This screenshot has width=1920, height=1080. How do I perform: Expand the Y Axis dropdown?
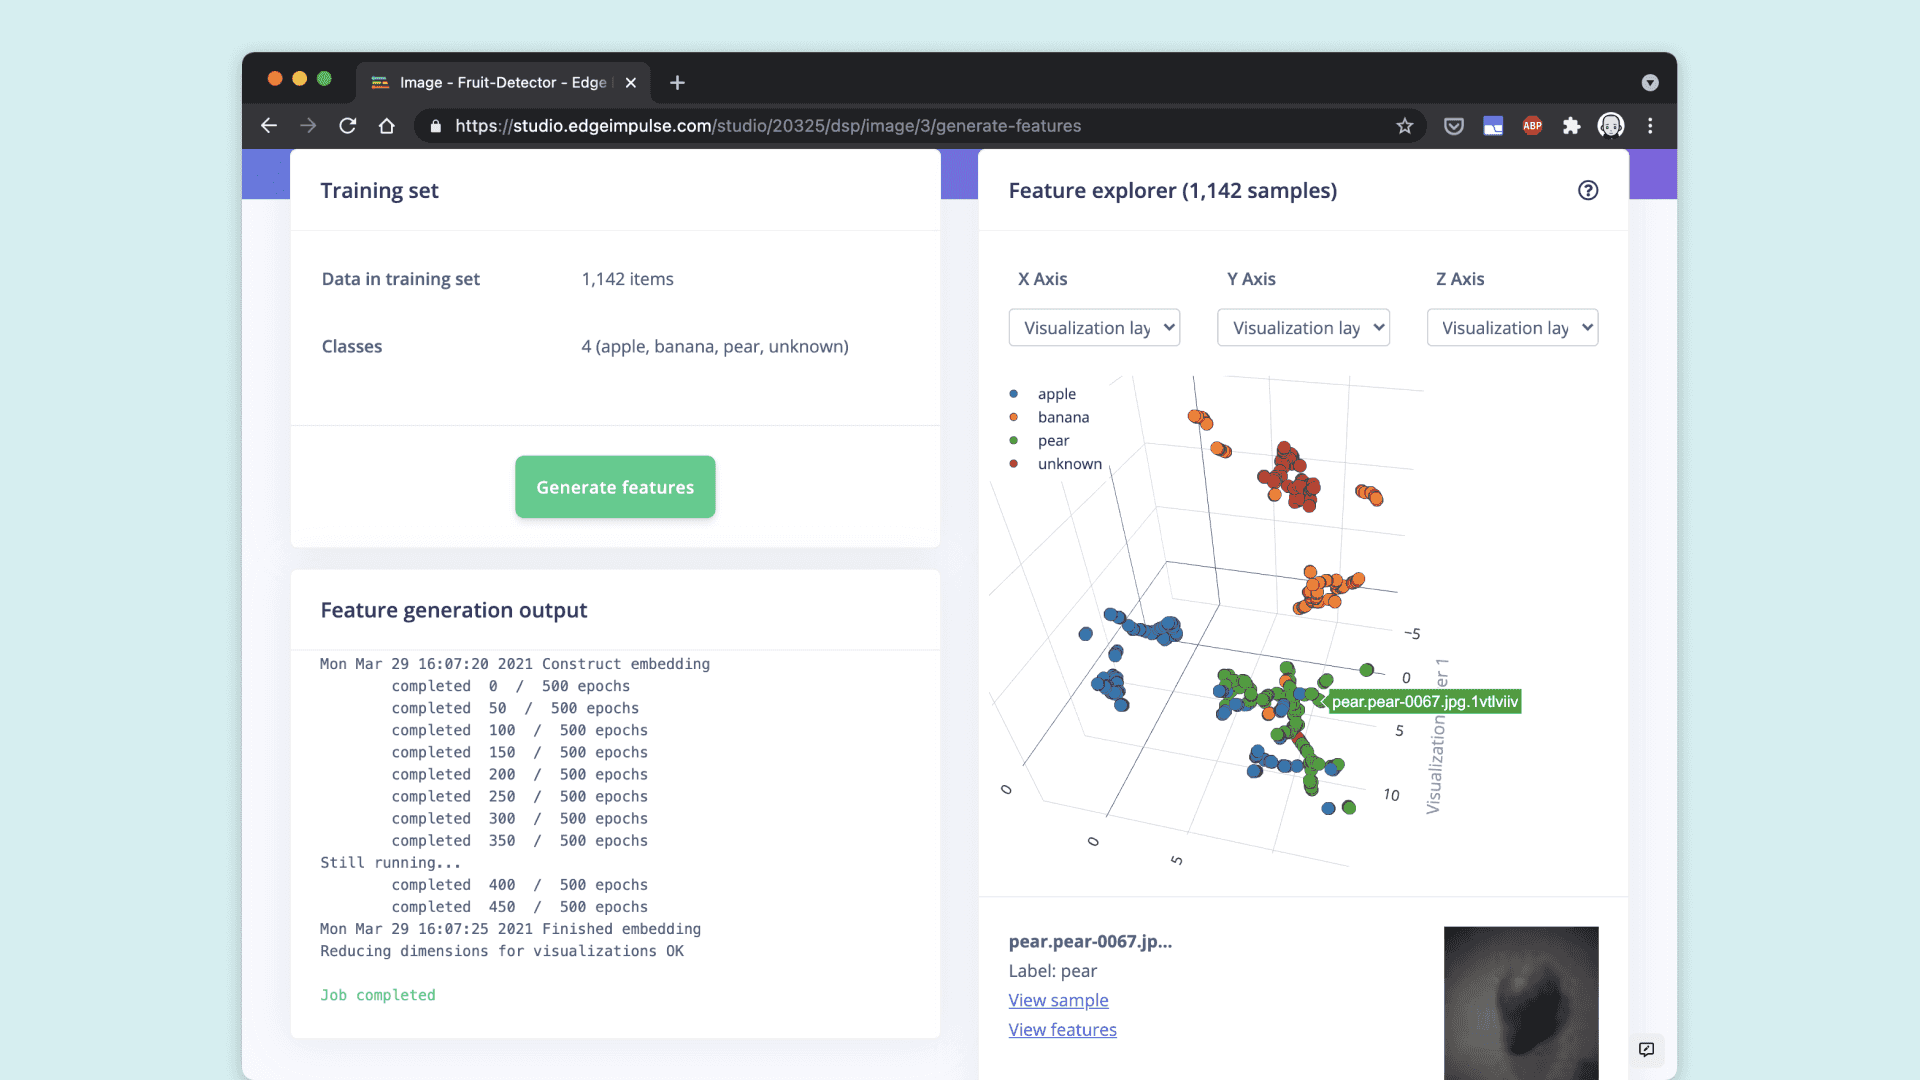tap(1303, 328)
